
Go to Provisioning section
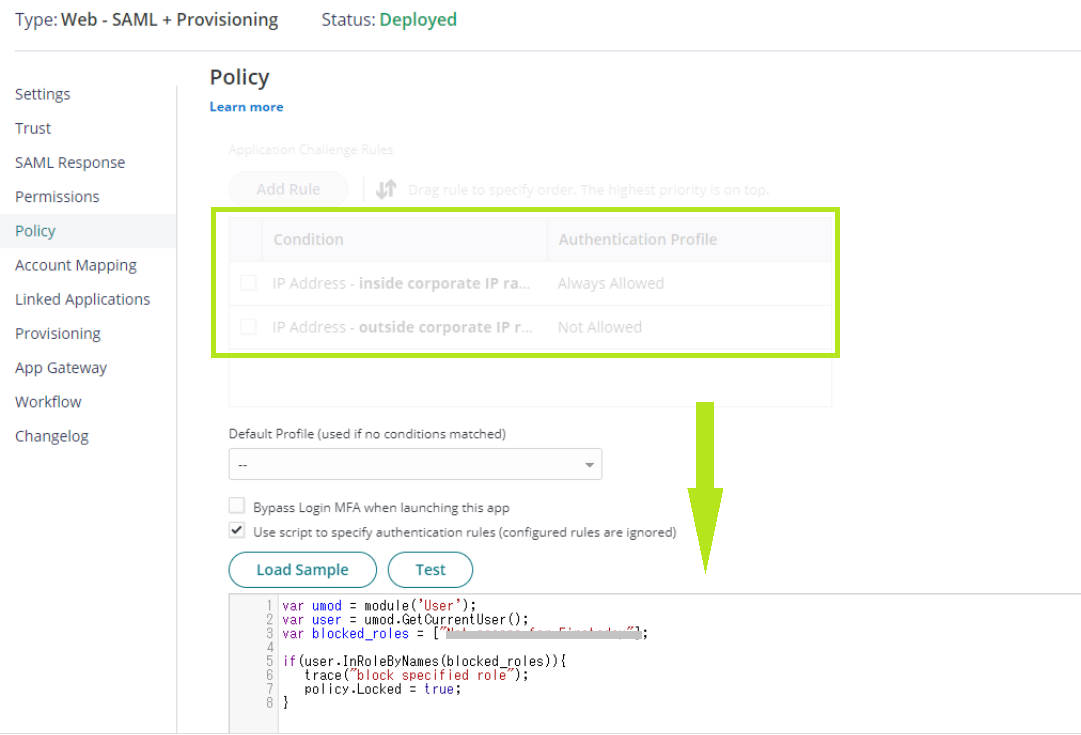click(x=58, y=334)
